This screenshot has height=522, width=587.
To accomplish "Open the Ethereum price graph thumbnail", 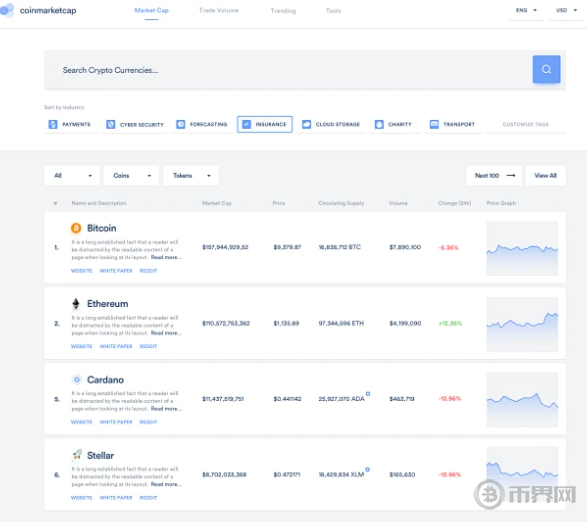I will point(522,324).
